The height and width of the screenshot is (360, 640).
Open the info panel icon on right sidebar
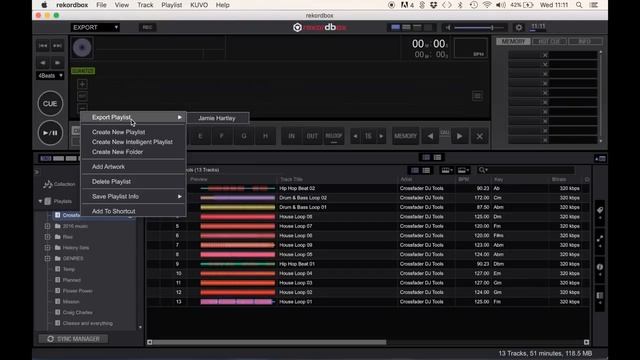600,267
